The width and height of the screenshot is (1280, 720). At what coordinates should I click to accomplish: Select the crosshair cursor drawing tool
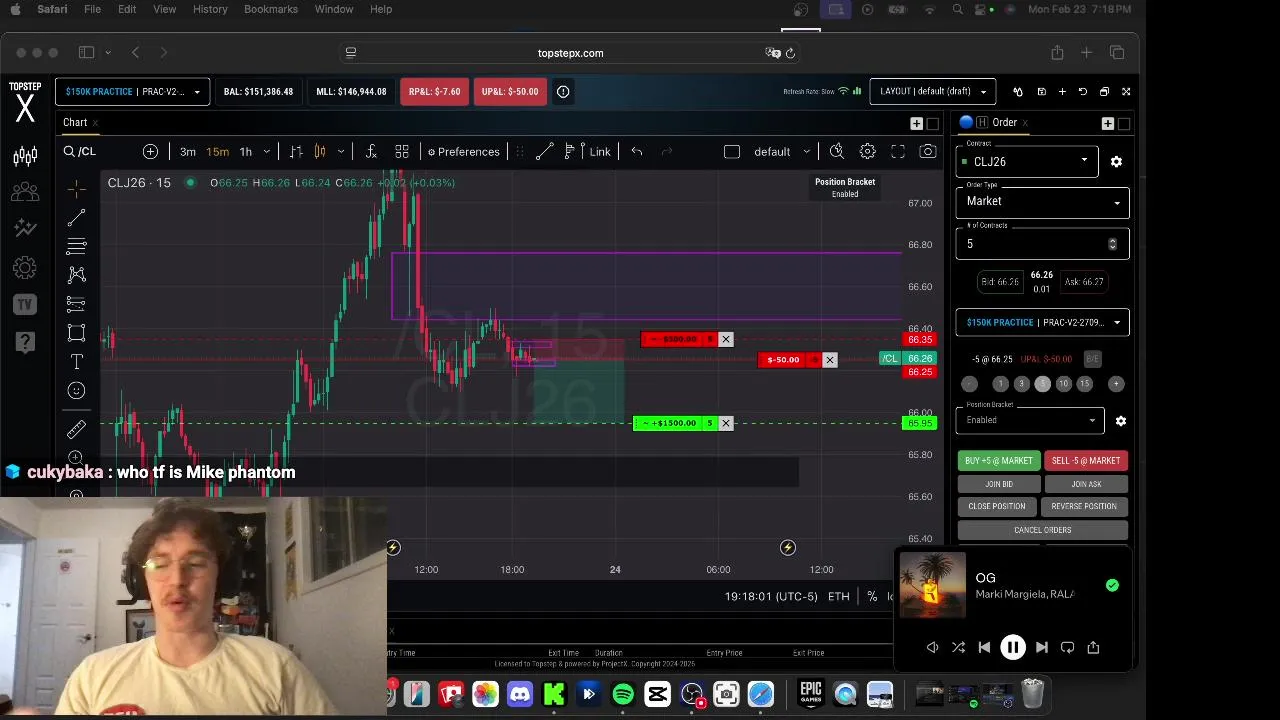[x=76, y=189]
